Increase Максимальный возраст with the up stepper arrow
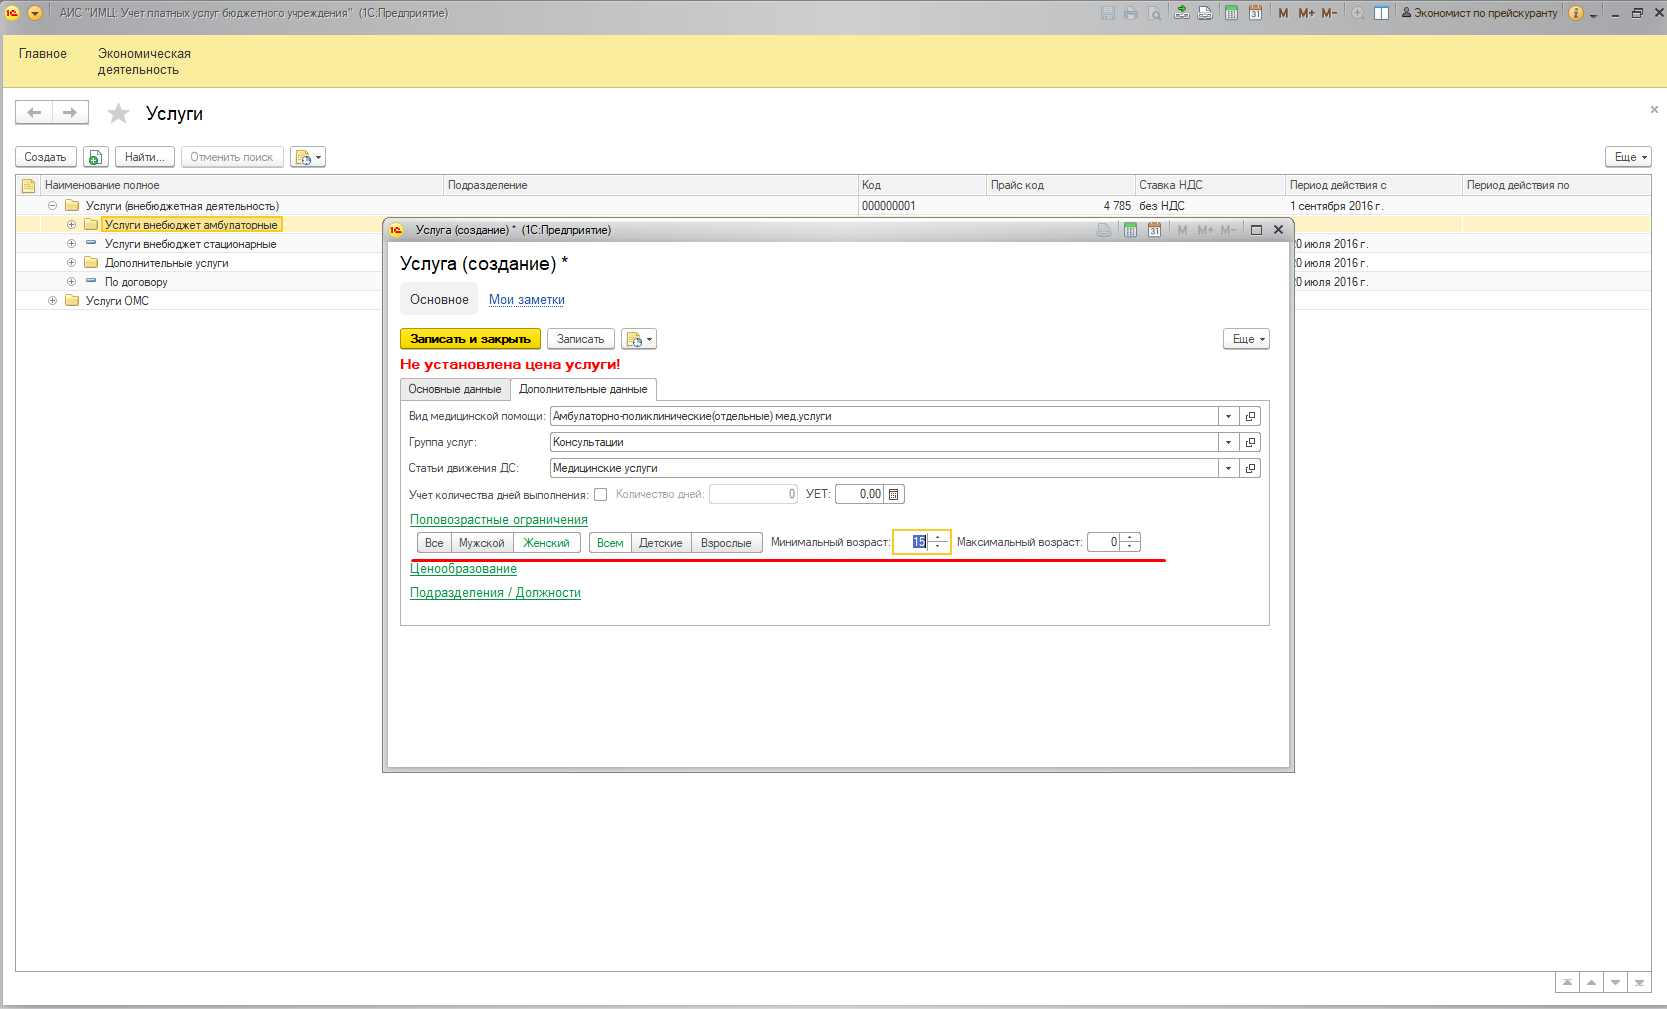 click(x=1130, y=538)
